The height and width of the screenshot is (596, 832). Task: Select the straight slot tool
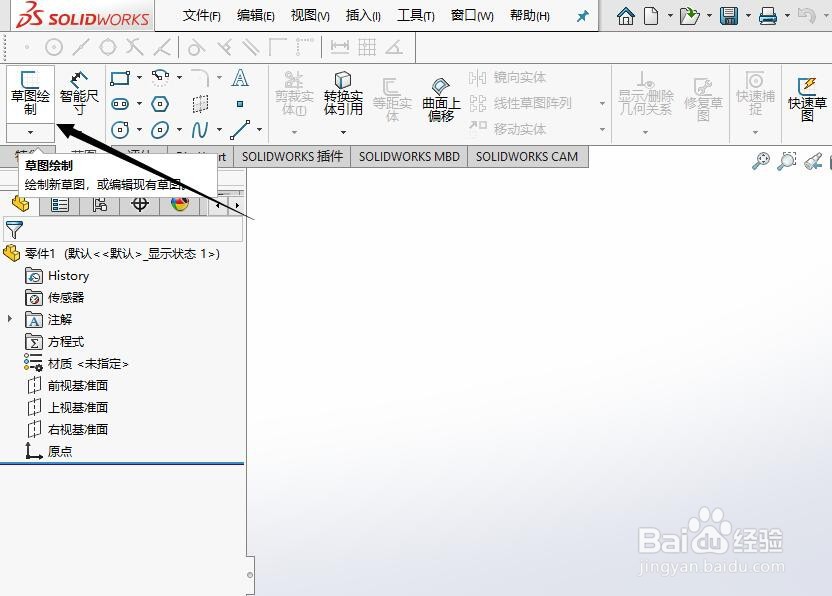click(x=120, y=103)
